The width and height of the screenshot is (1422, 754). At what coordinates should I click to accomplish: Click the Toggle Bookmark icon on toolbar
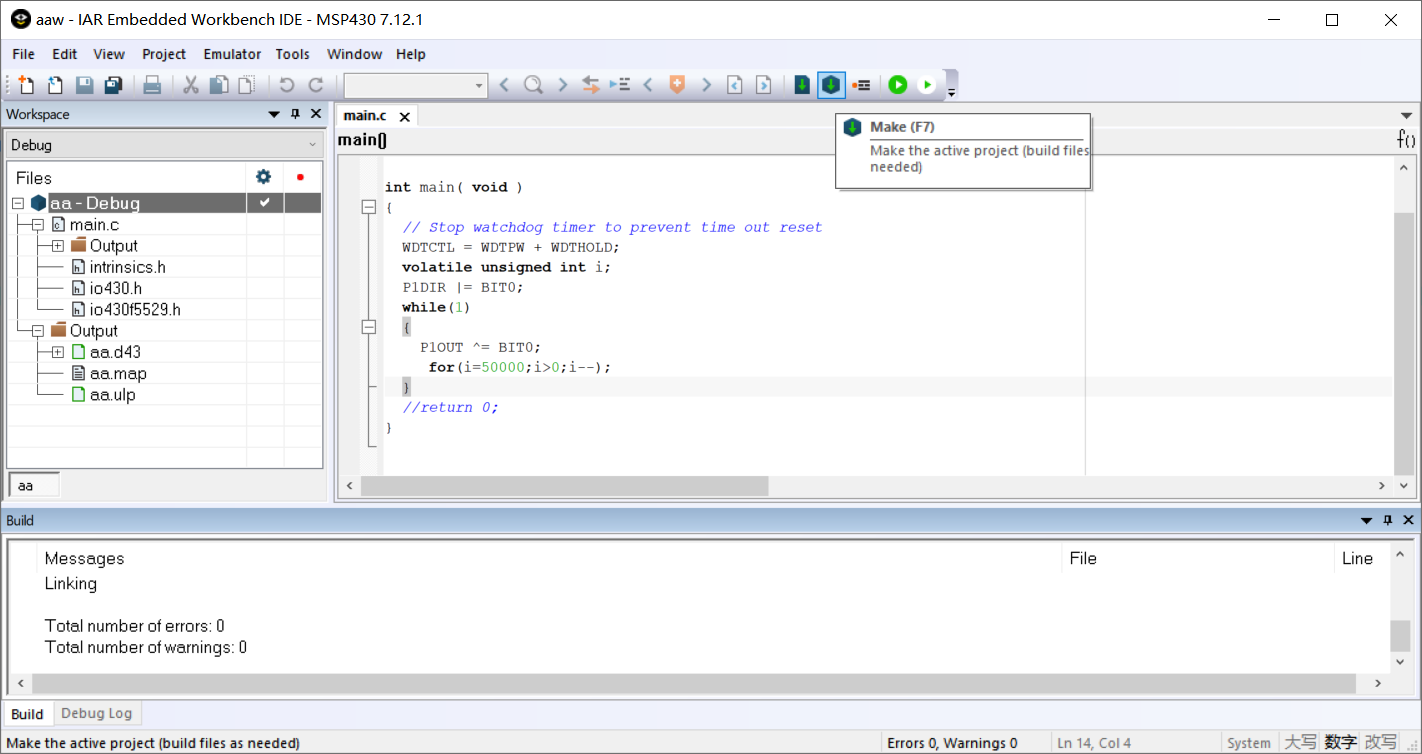pos(677,85)
